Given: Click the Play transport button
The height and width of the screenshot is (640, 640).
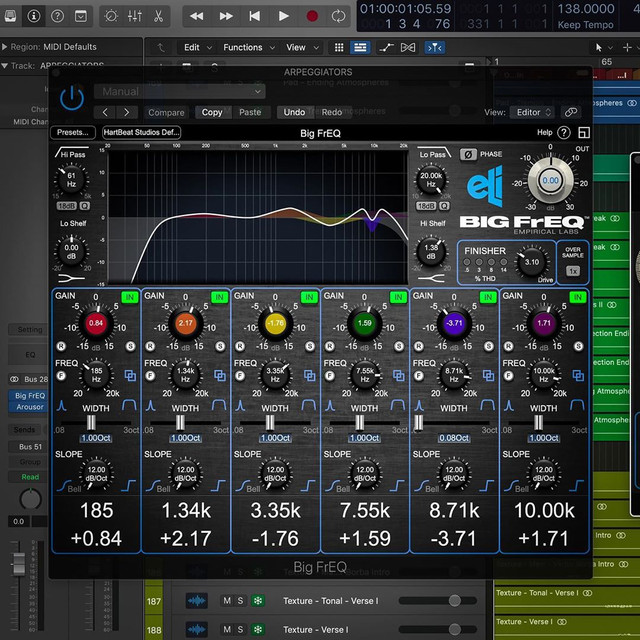Looking at the screenshot, I should 283,16.
